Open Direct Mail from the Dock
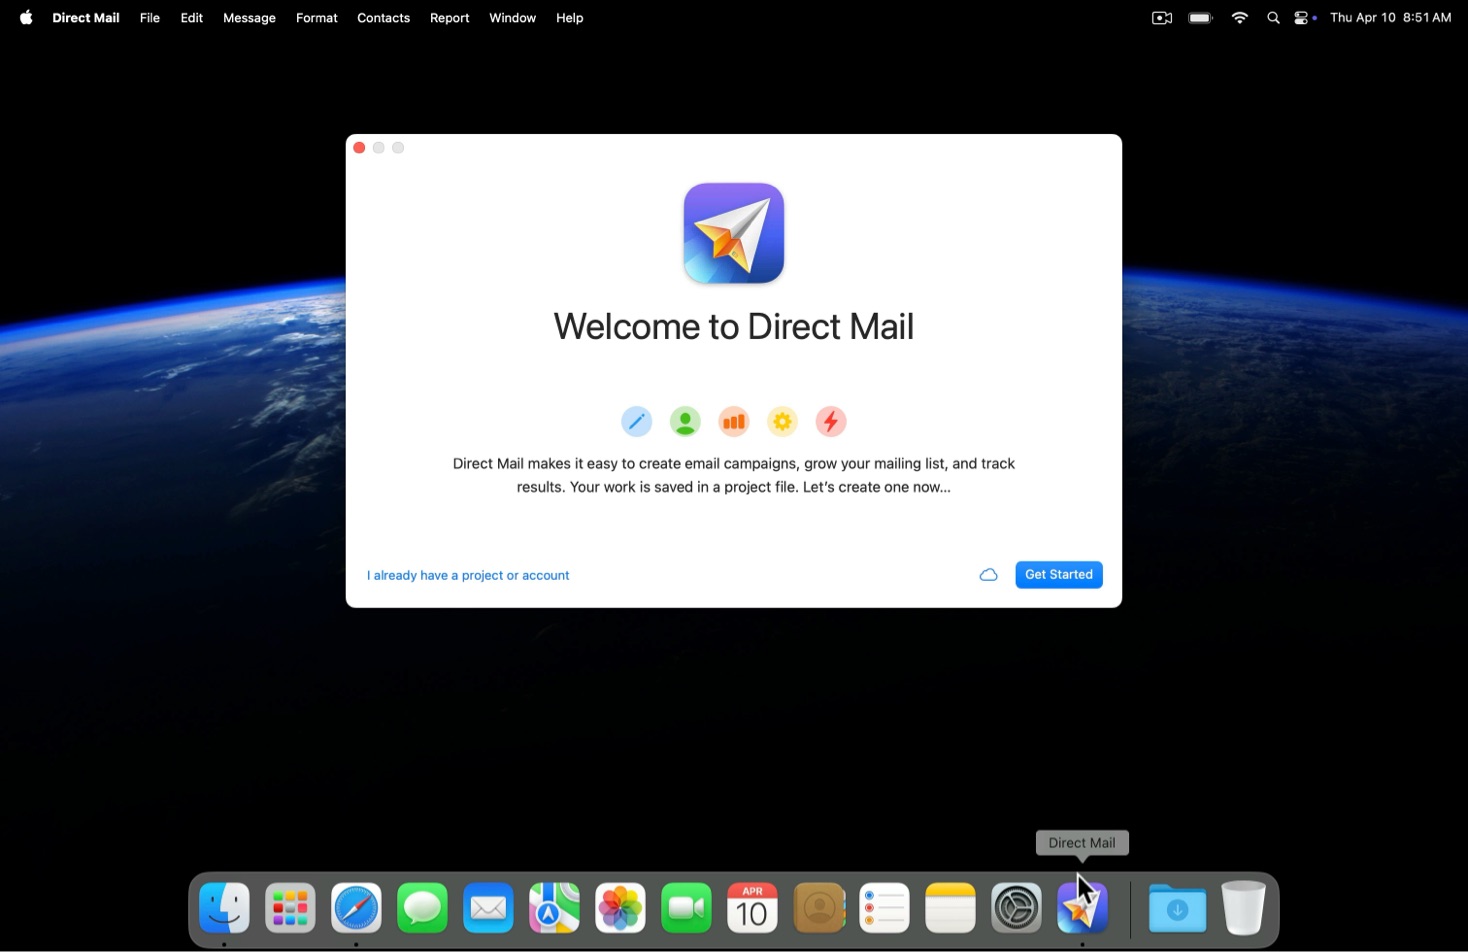This screenshot has height=952, width=1468. (1082, 908)
